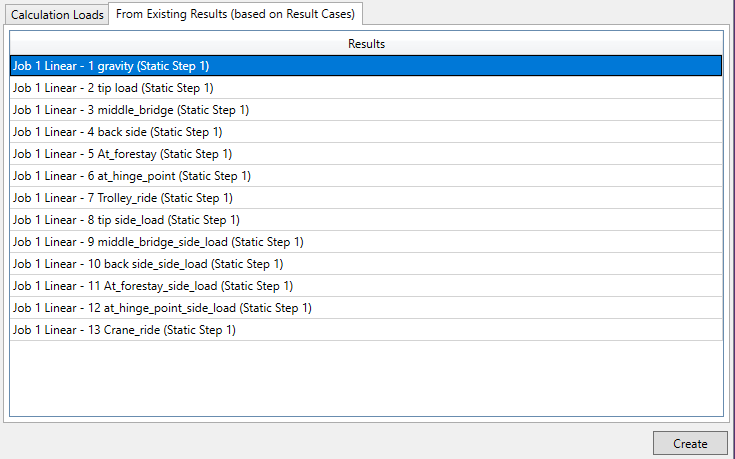Click "(Static Step 1)" in the Crane_ride row
This screenshot has height=459, width=735.
pyautogui.click(x=200, y=330)
